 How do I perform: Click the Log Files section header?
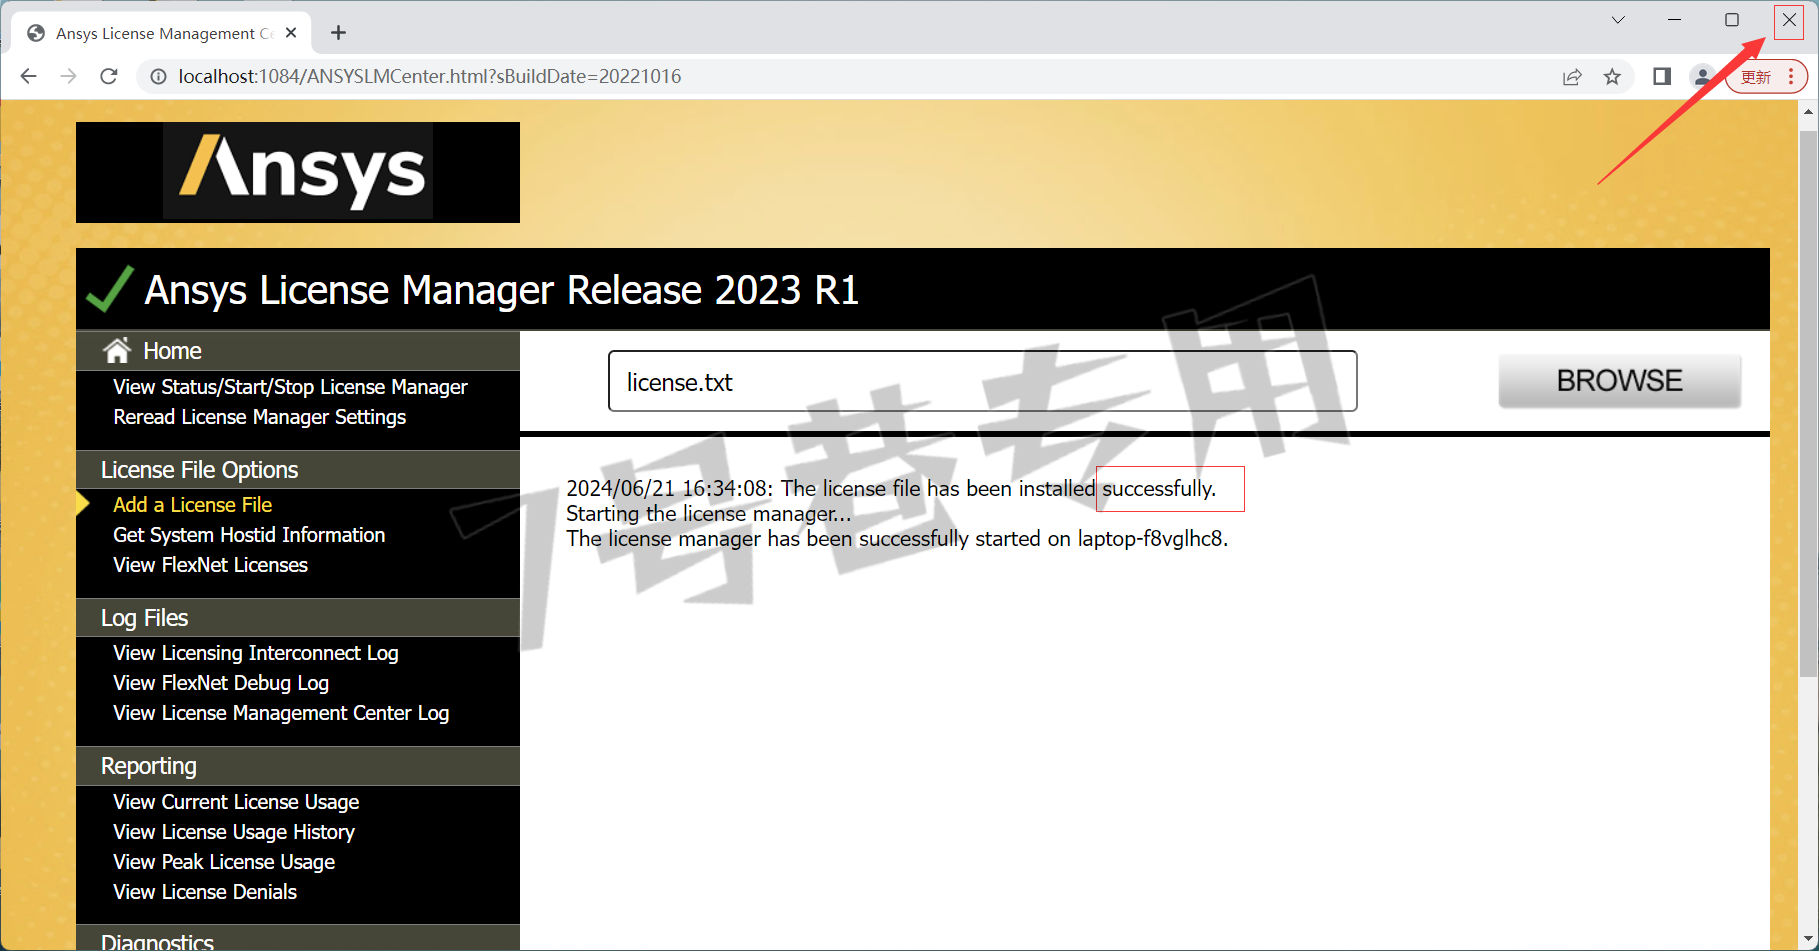tap(298, 618)
